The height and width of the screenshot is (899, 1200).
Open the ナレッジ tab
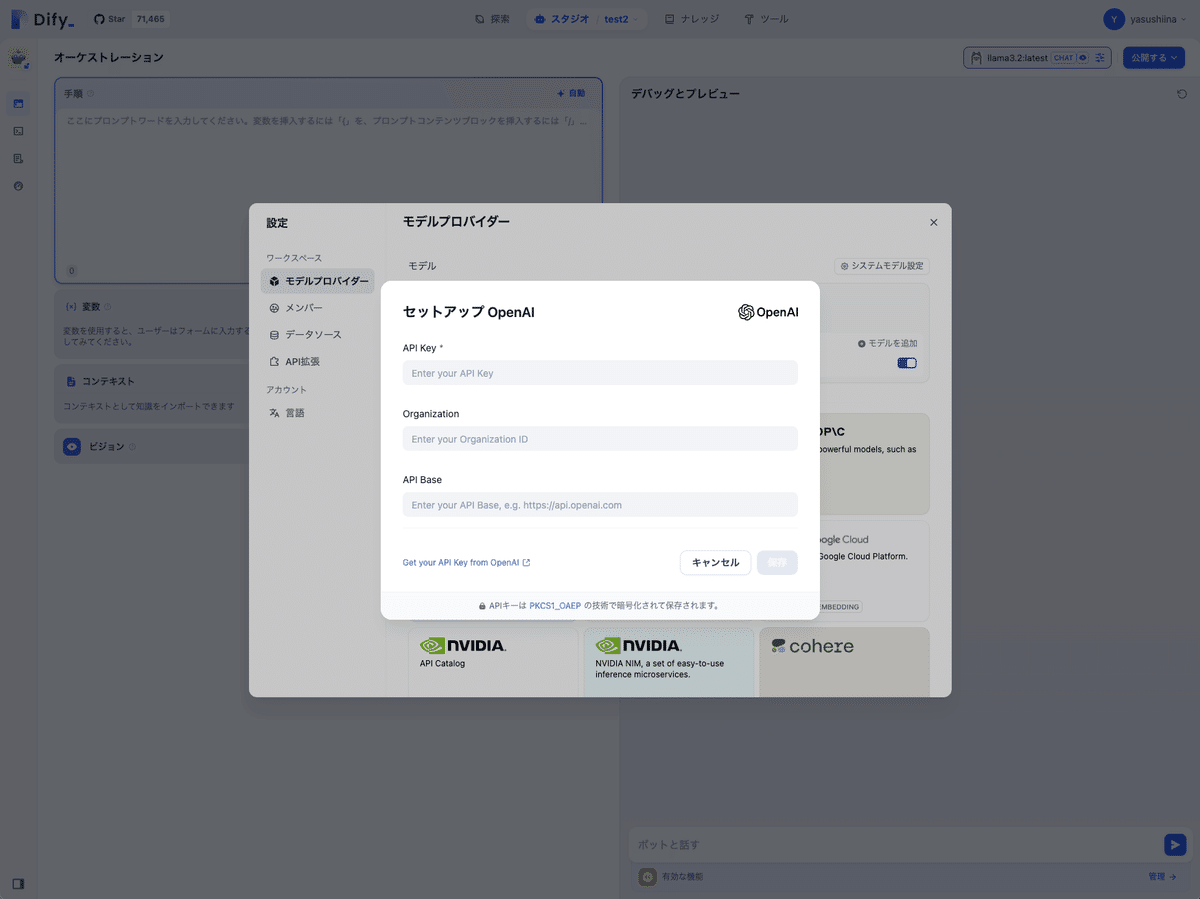690,19
